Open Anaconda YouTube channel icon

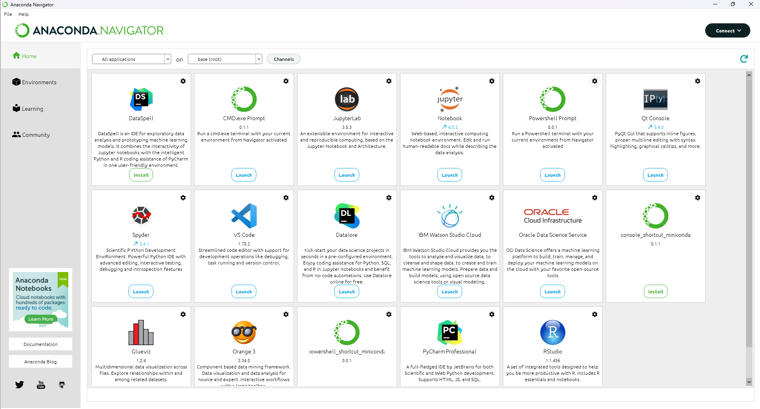[x=41, y=385]
